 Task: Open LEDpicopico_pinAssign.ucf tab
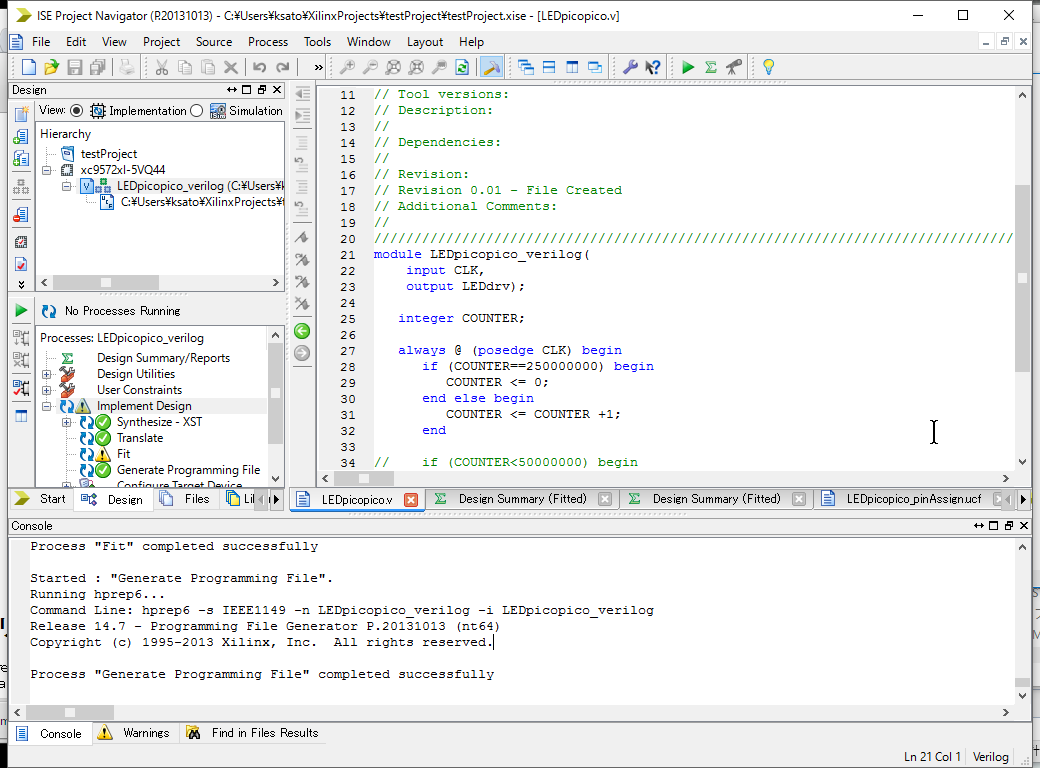pos(913,499)
